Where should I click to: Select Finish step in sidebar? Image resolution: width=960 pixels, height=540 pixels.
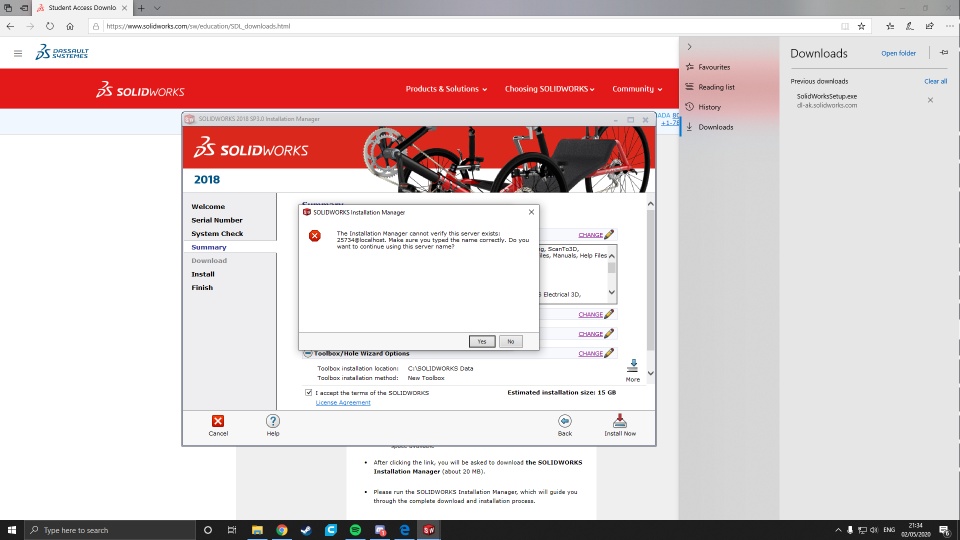pos(202,287)
